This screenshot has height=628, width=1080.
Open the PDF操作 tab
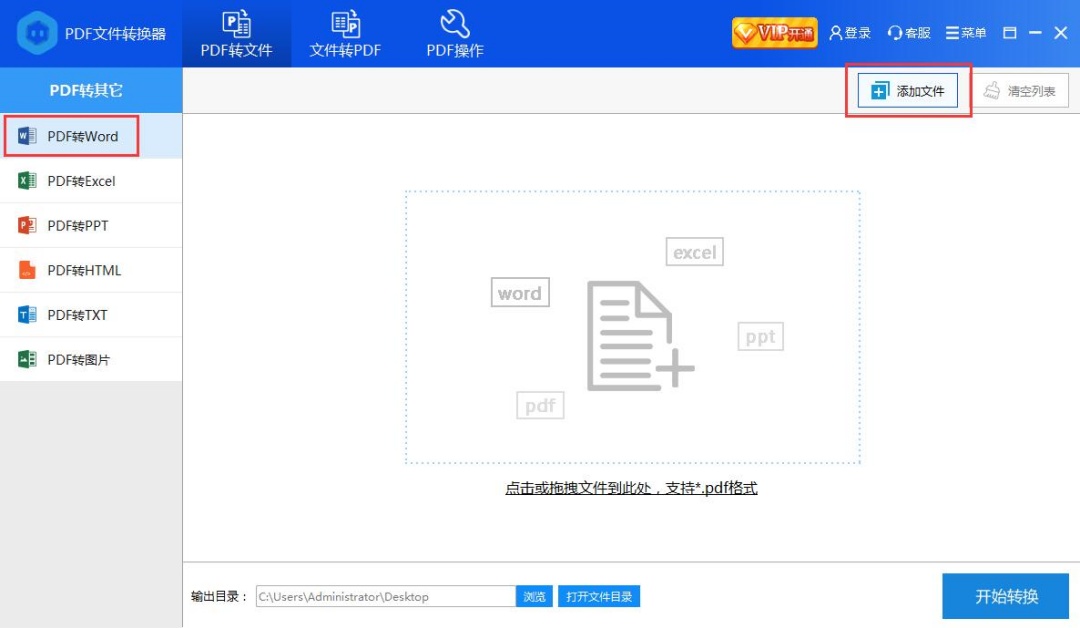[455, 34]
